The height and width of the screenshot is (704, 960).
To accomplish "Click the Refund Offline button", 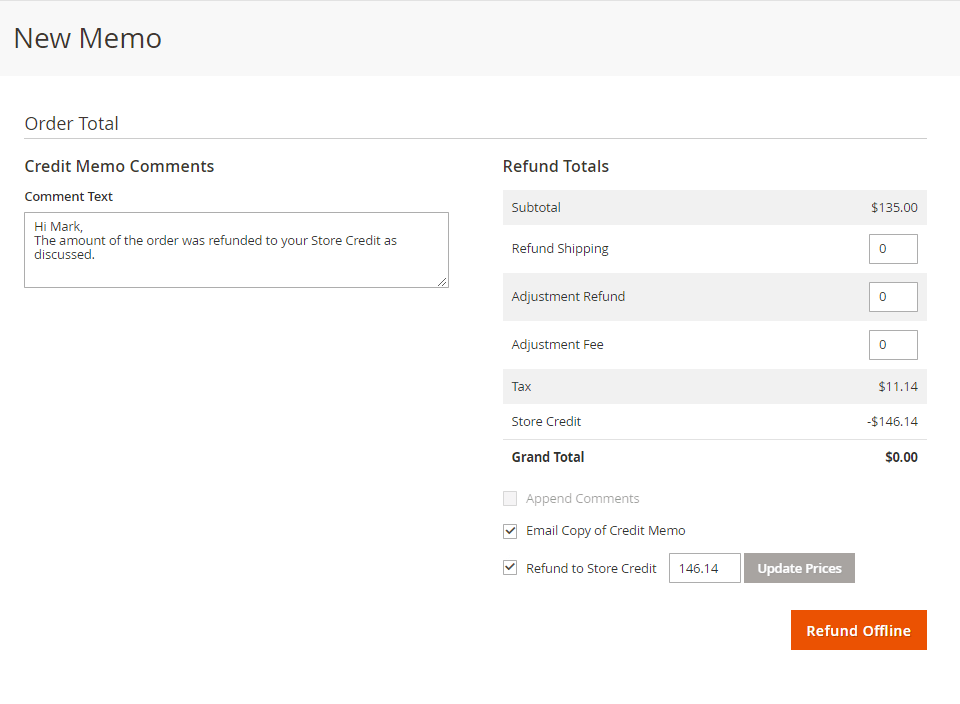I will coord(858,630).
